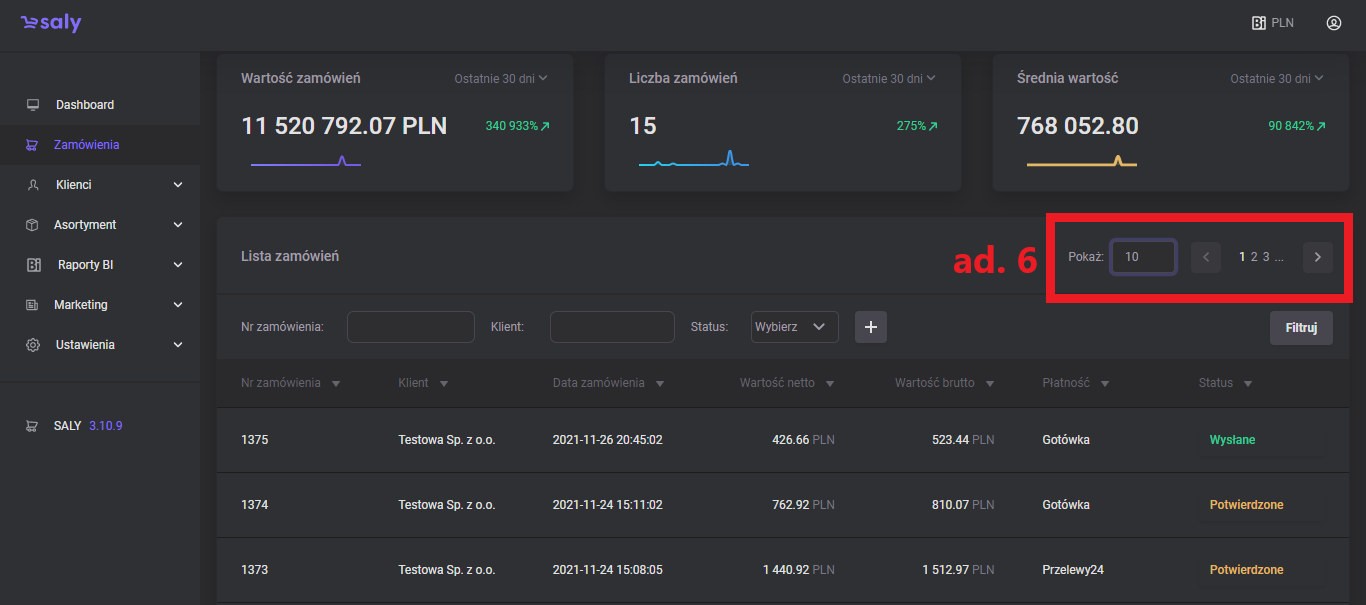Expand the Raporty BI submenu
1366x605 pixels.
178,265
